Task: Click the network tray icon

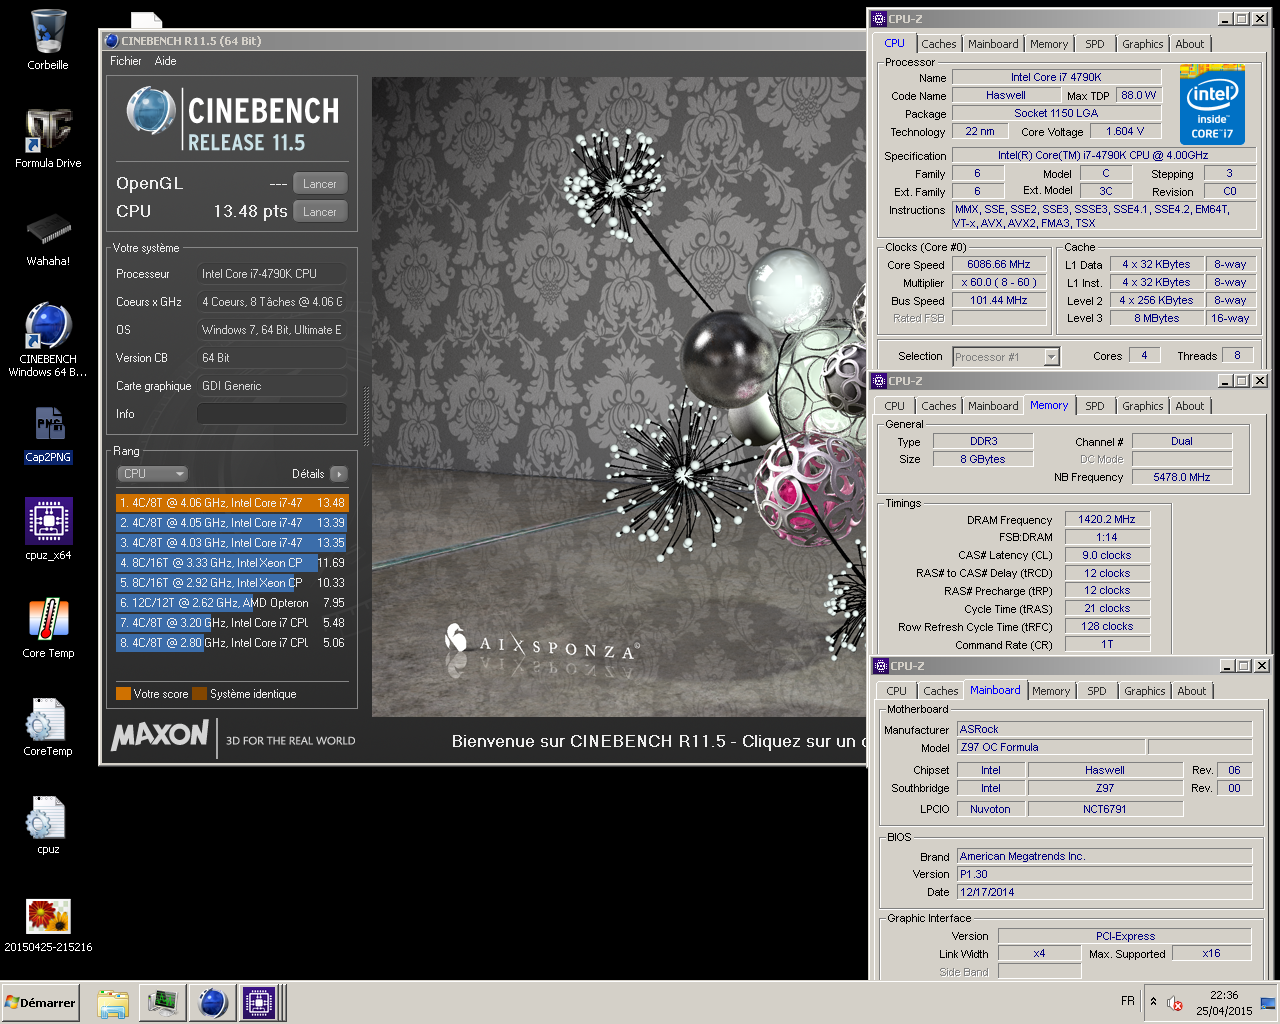Action: [x=1267, y=1002]
